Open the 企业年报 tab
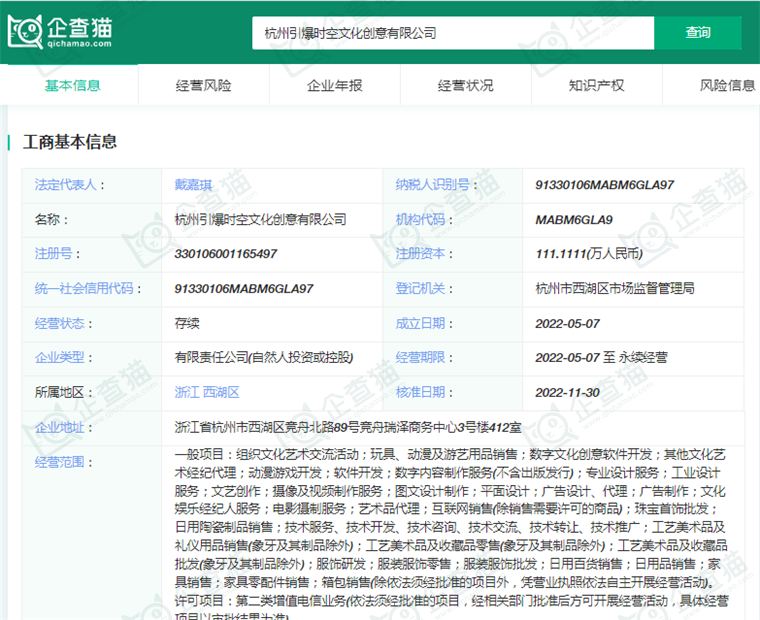760x620 pixels. pos(334,85)
